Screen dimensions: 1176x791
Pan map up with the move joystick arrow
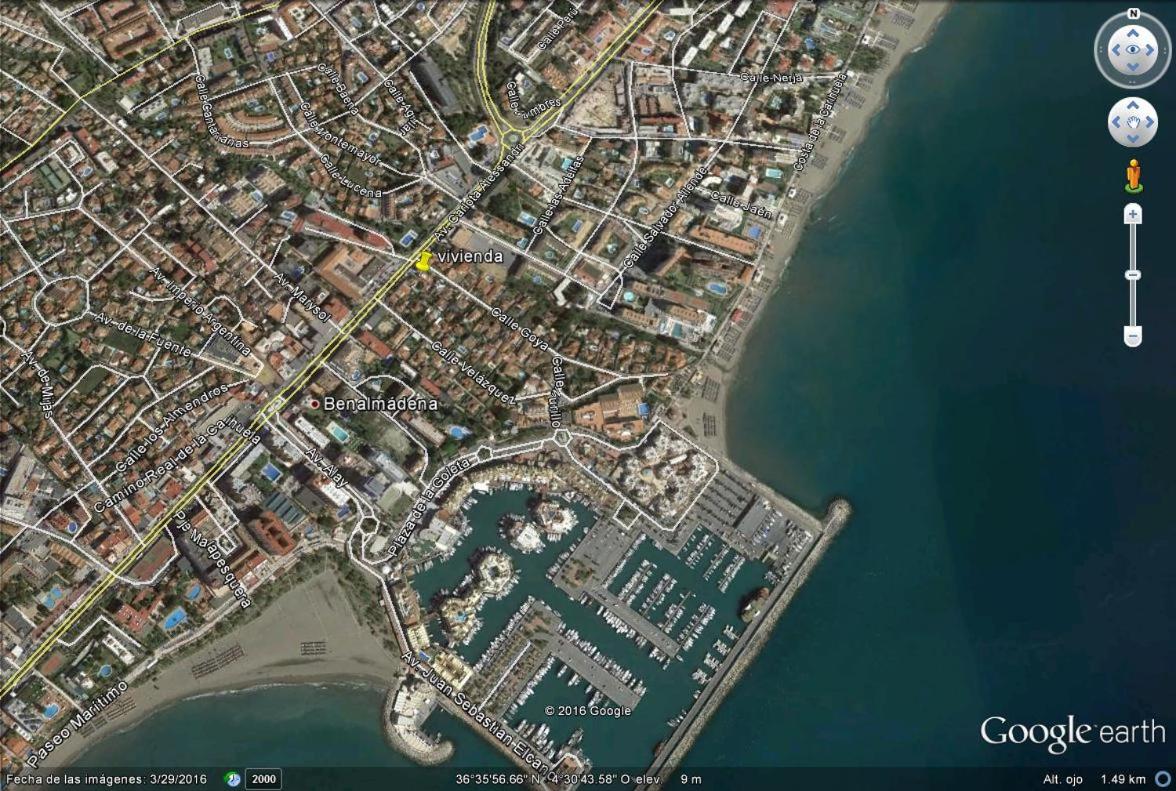pos(1132,104)
